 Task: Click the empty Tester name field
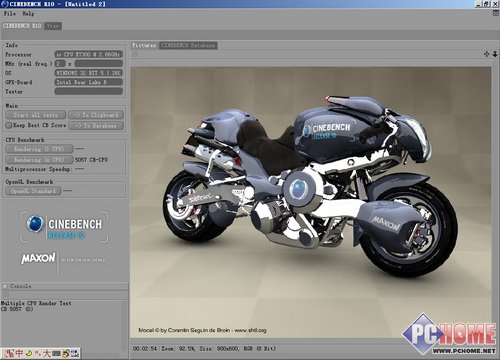click(x=89, y=91)
